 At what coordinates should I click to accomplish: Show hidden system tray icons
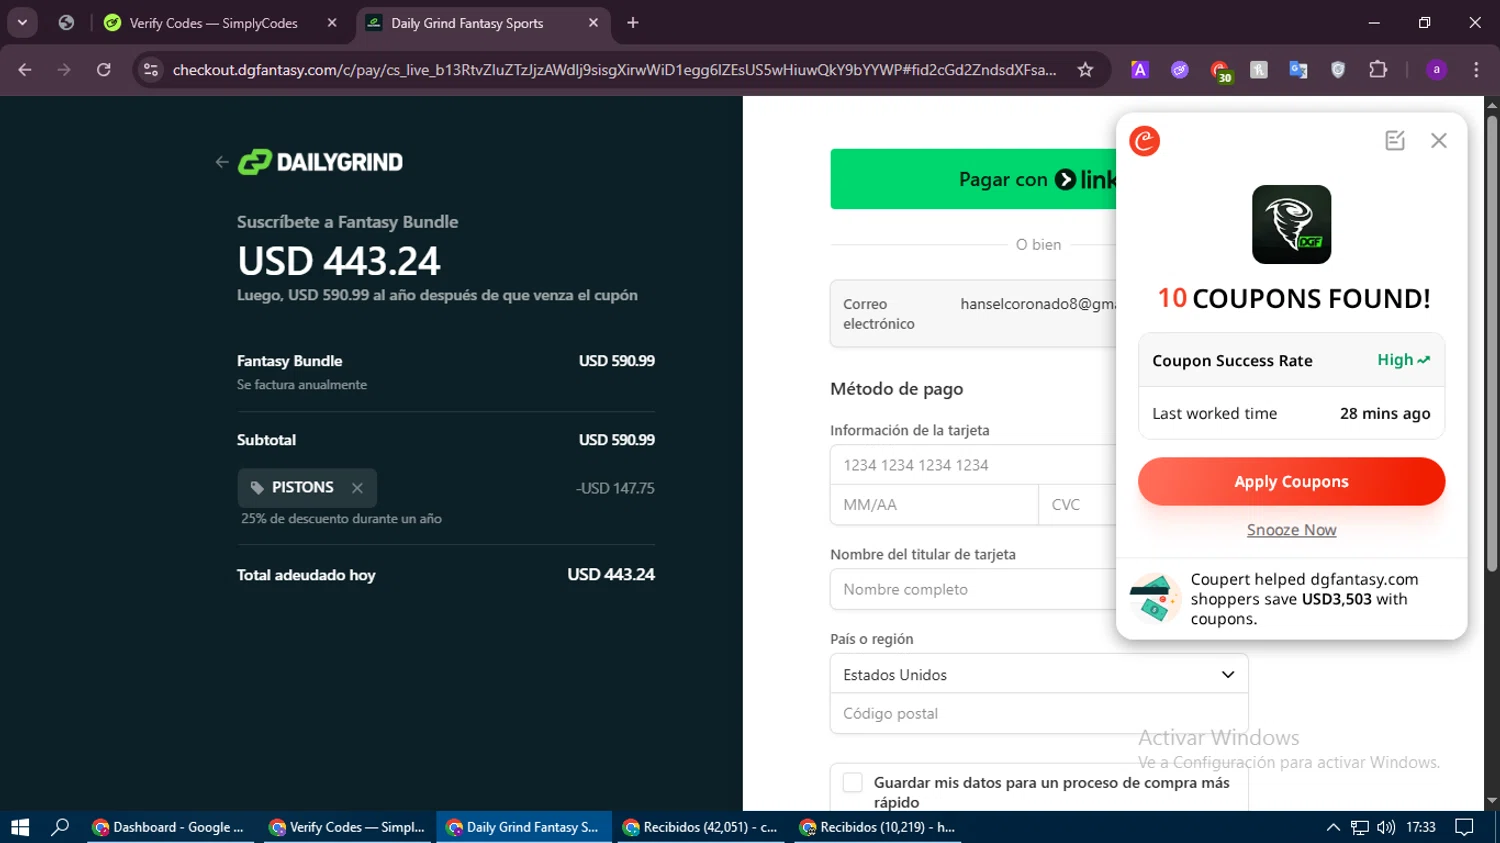click(x=1333, y=827)
